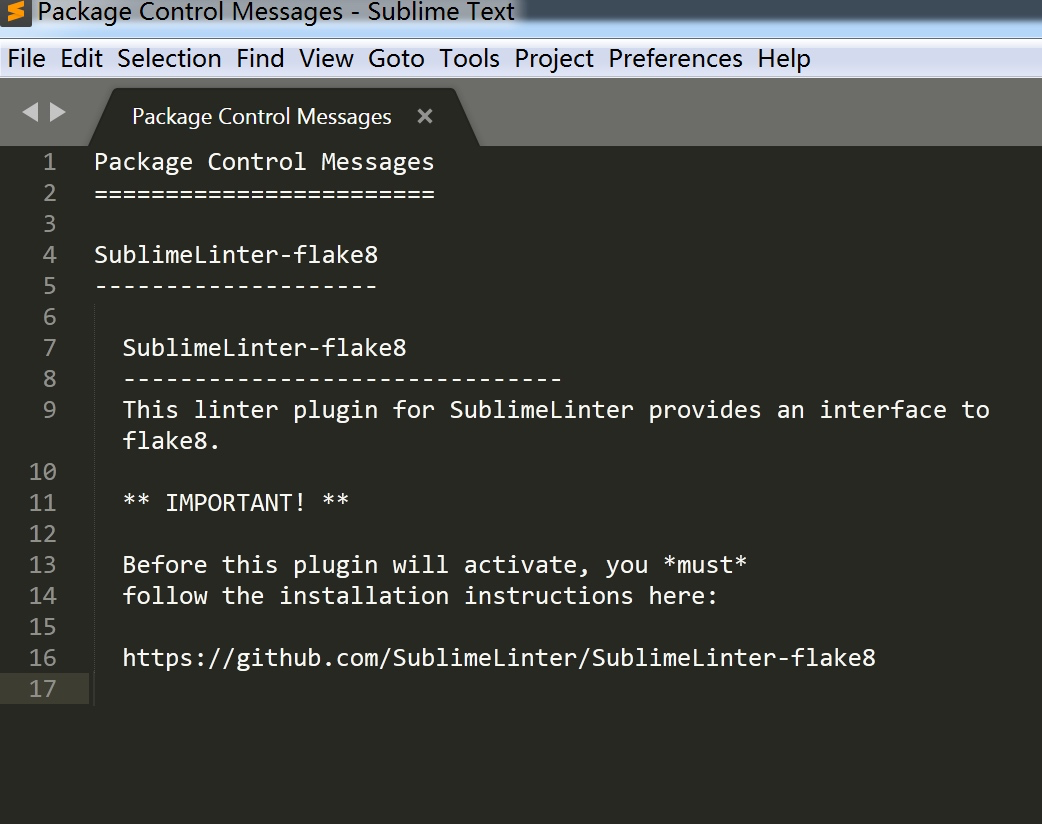Open the Project menu
Image resolution: width=1042 pixels, height=824 pixels.
pyautogui.click(x=554, y=58)
